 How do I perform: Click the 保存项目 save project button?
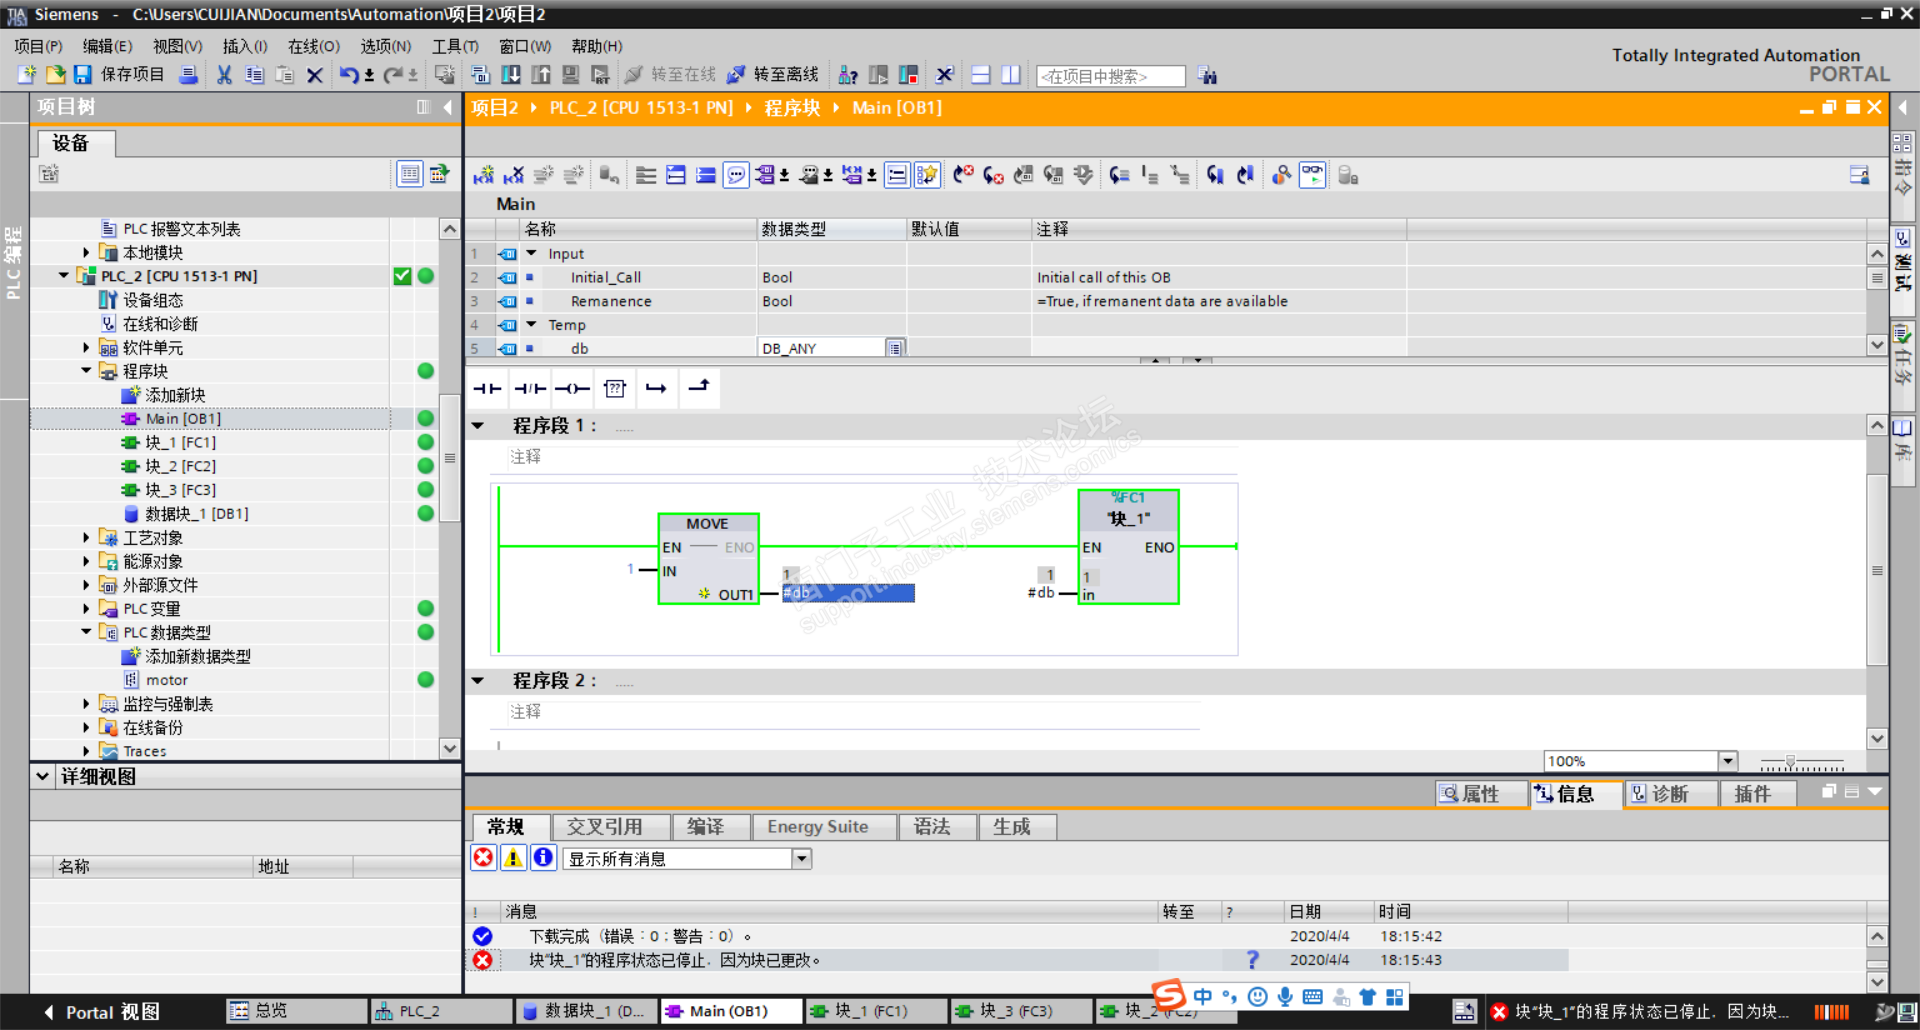[119, 75]
